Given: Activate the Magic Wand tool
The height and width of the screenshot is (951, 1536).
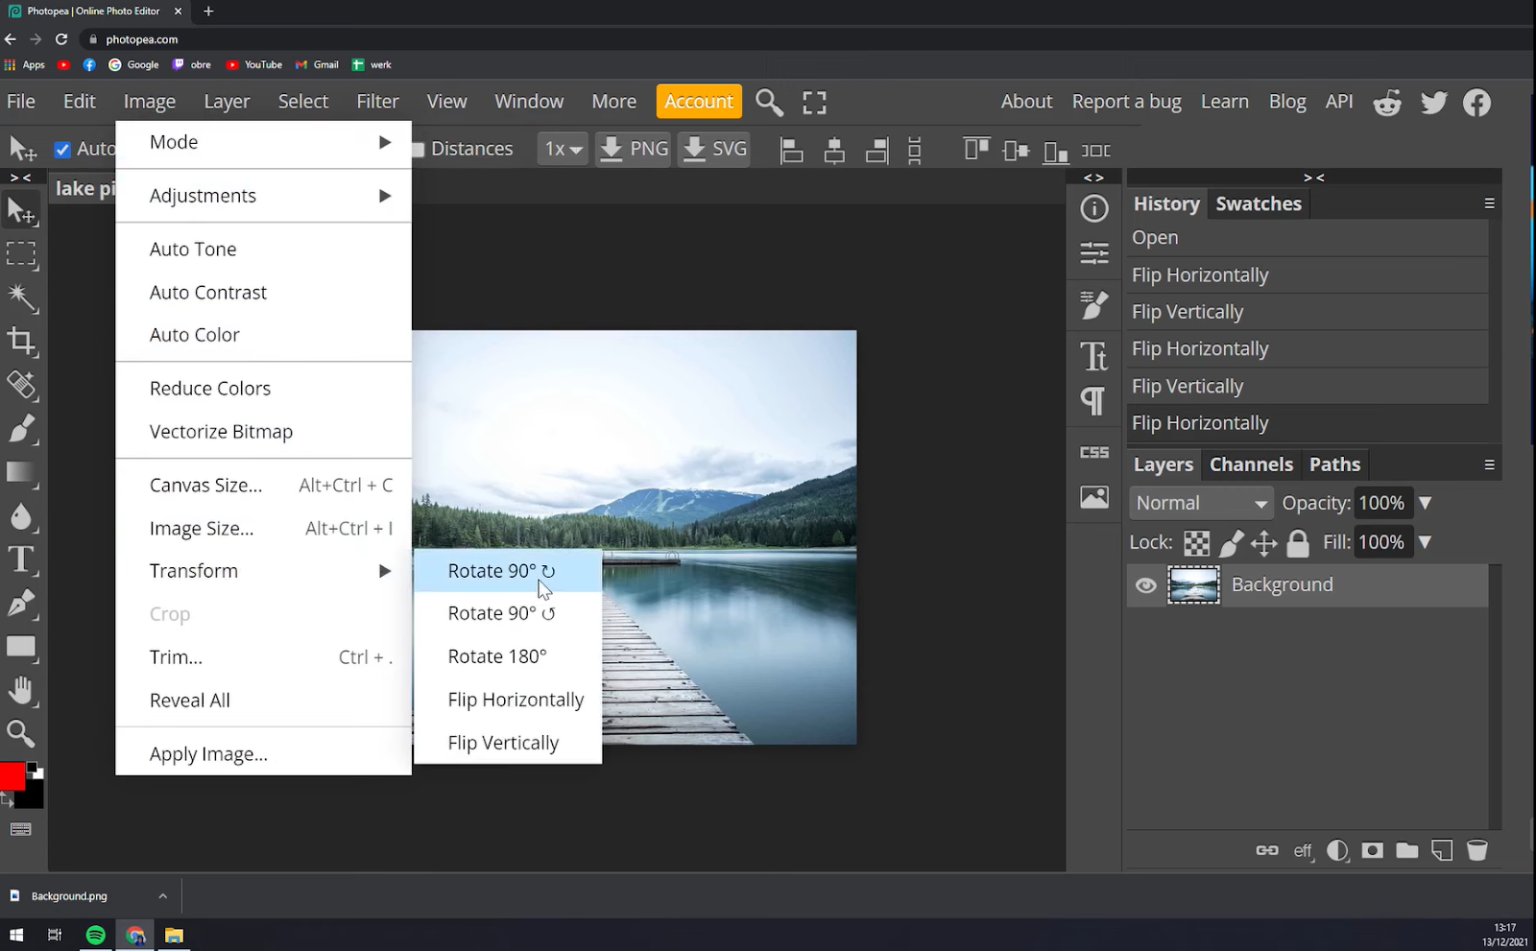Looking at the screenshot, I should [x=22, y=297].
